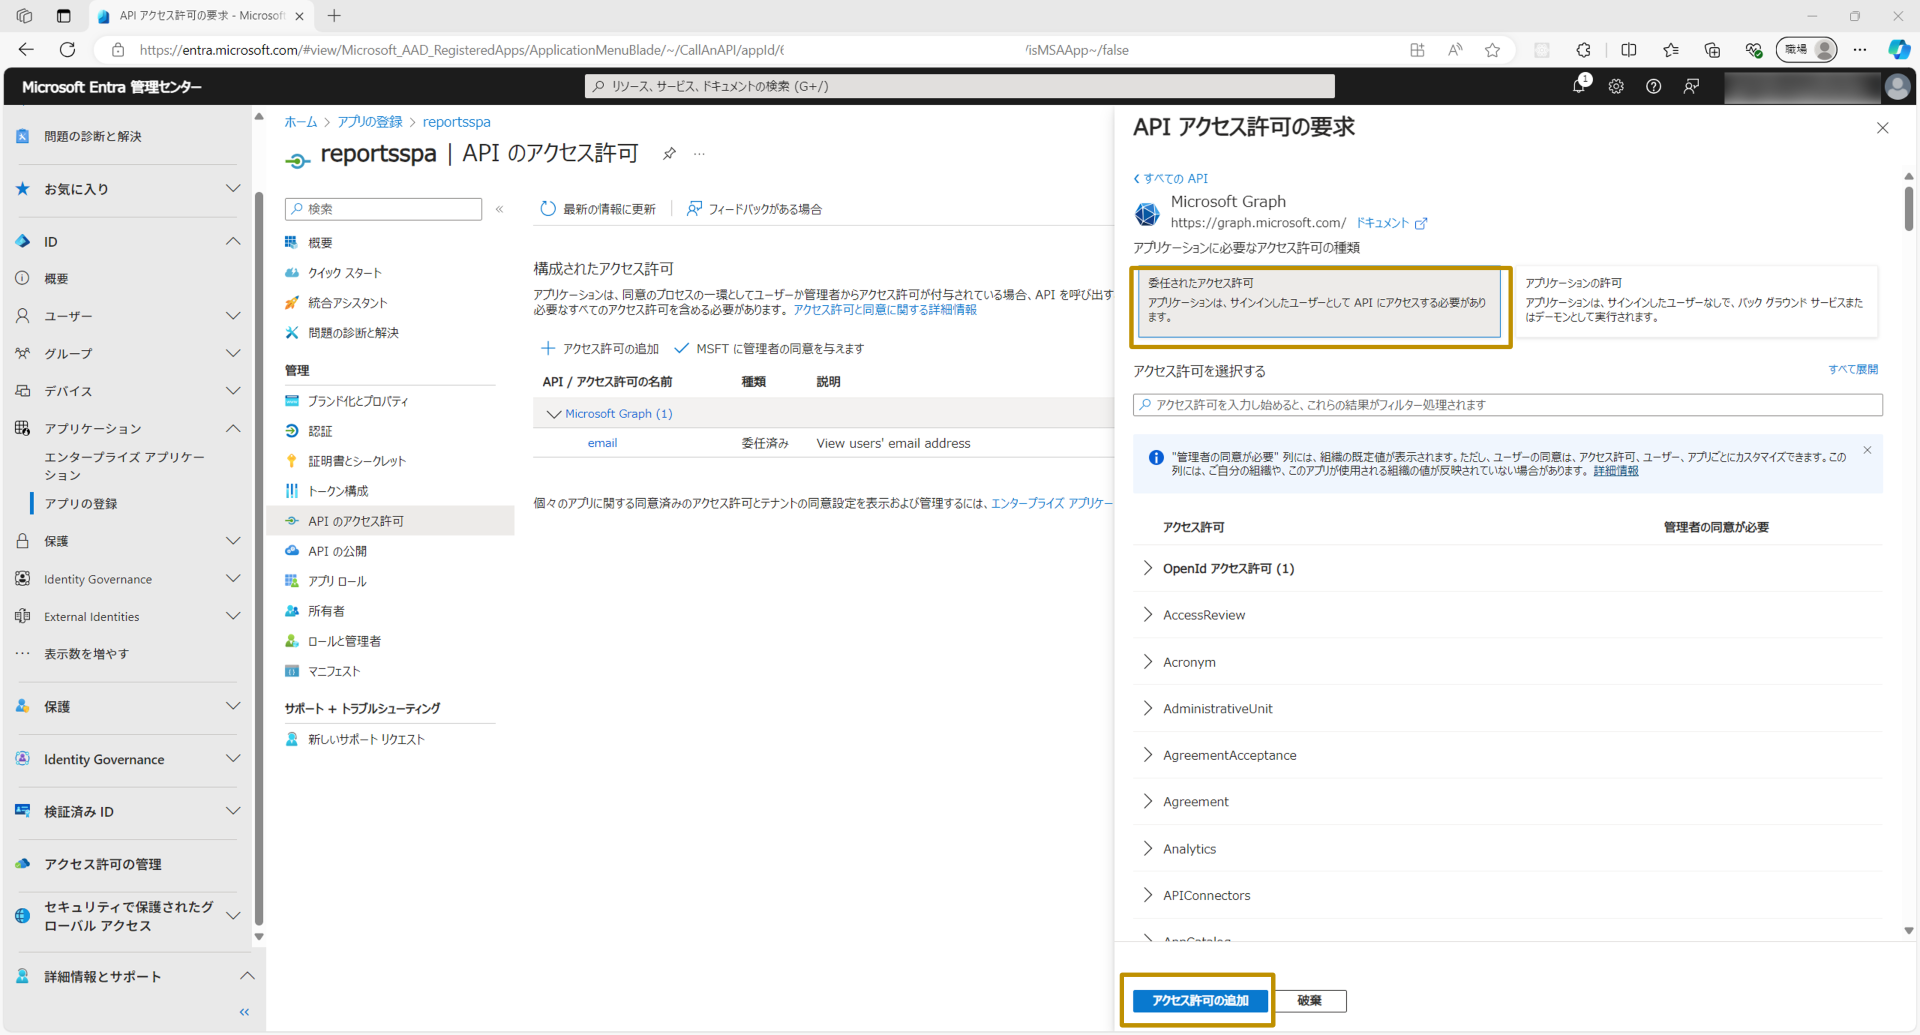Viewport: 1920px width, 1035px height.
Task: Pin the reportsspa blade
Action: (669, 153)
